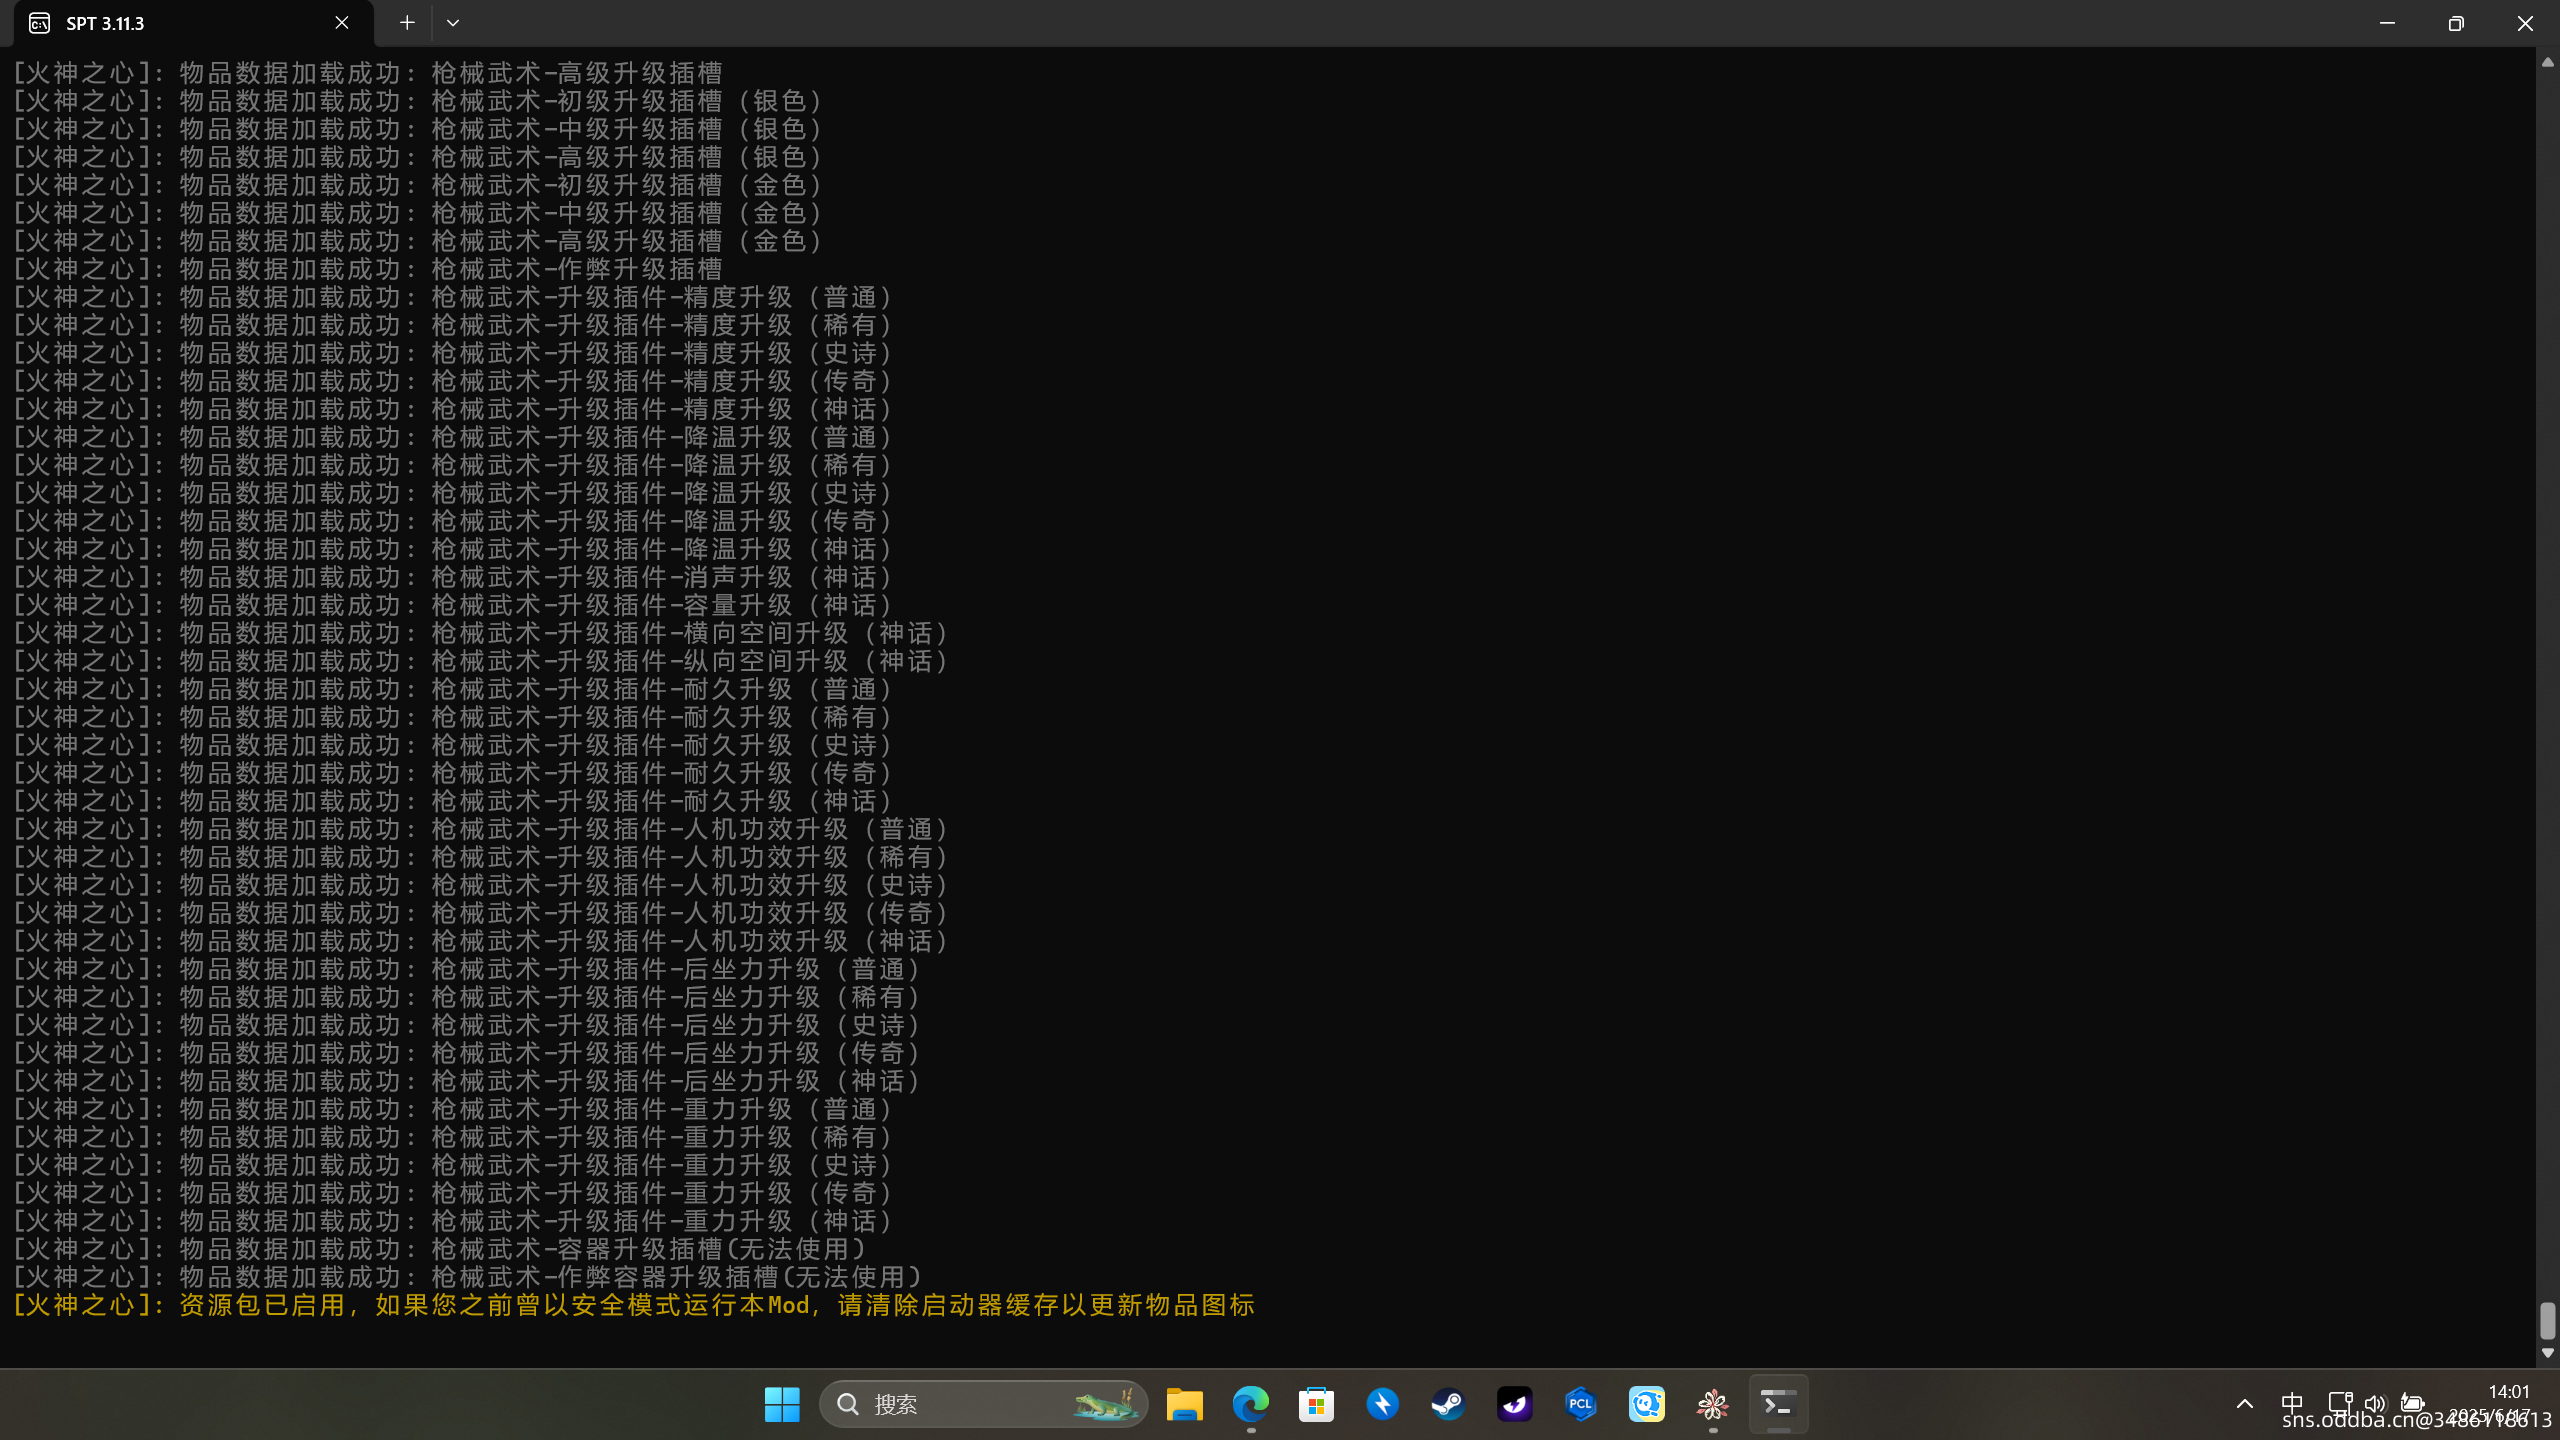This screenshot has height=1440, width=2560.
Task: Minimize the terminal window
Action: pyautogui.click(x=2387, y=23)
